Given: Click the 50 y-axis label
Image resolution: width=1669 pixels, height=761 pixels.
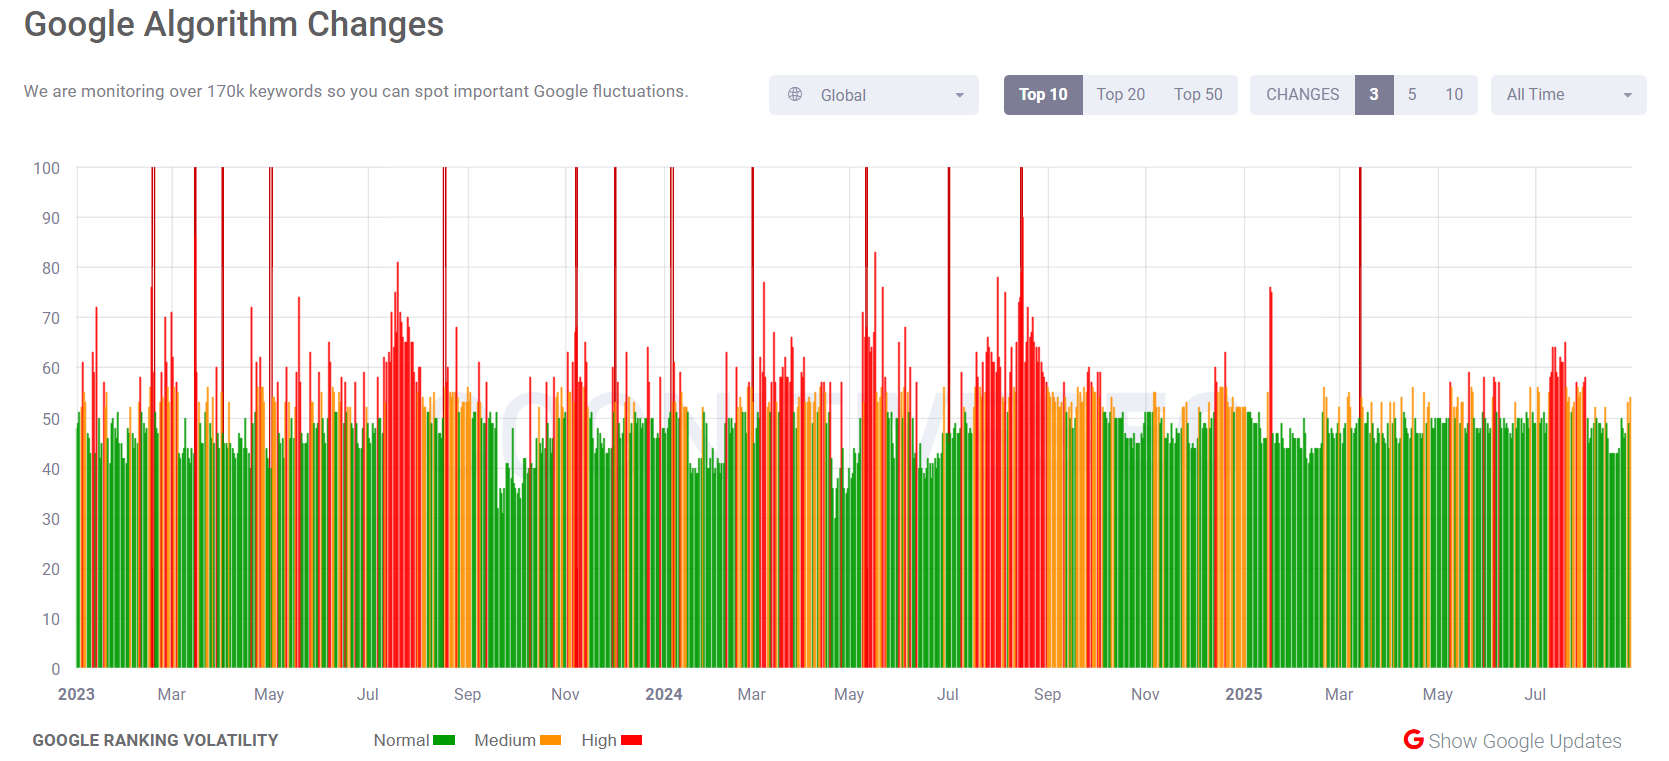Looking at the screenshot, I should [x=51, y=419].
